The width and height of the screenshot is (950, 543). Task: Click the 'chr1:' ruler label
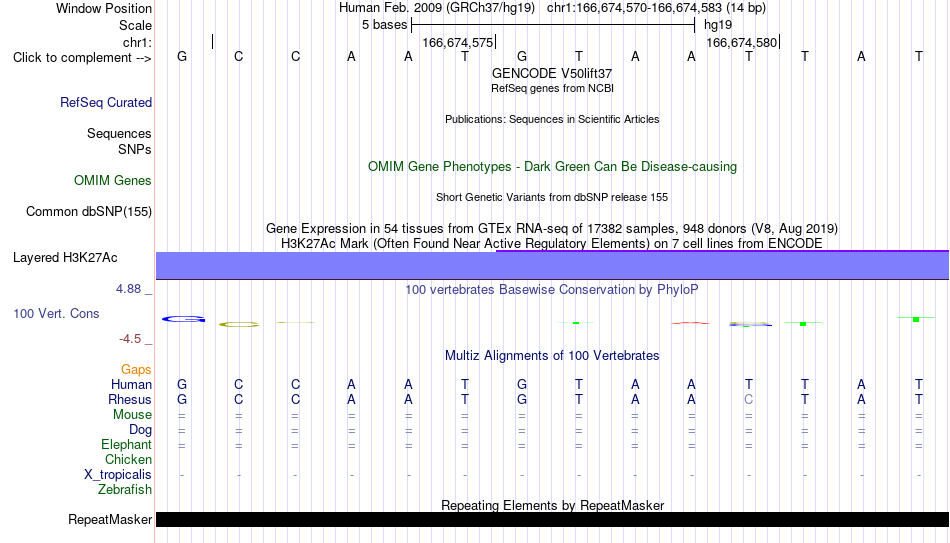pyautogui.click(x=137, y=42)
